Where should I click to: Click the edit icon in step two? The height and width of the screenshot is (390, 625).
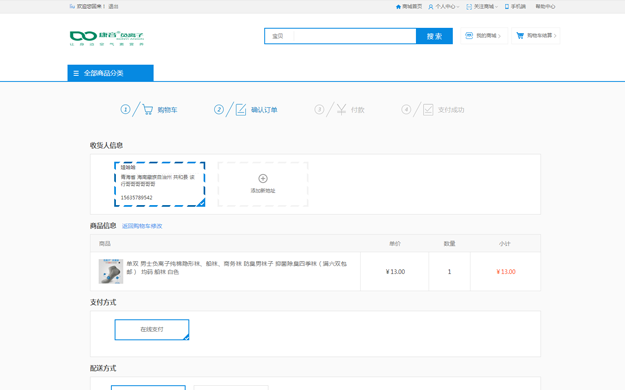(x=241, y=110)
